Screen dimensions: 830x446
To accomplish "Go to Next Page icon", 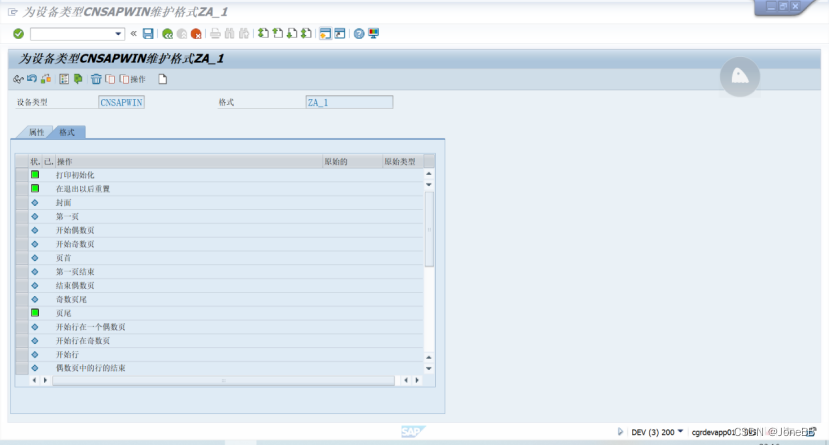I will click(x=292, y=34).
